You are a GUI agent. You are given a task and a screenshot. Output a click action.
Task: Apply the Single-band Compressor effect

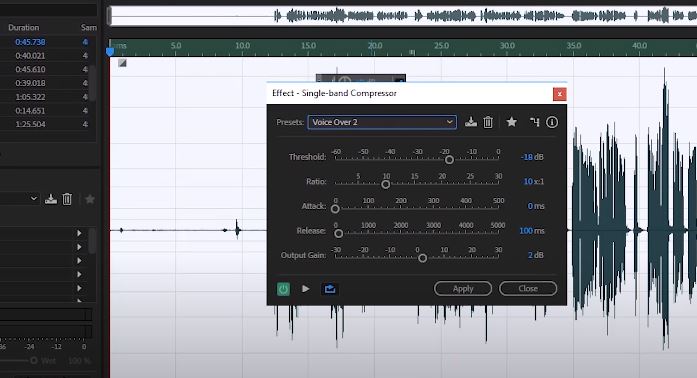pos(463,289)
